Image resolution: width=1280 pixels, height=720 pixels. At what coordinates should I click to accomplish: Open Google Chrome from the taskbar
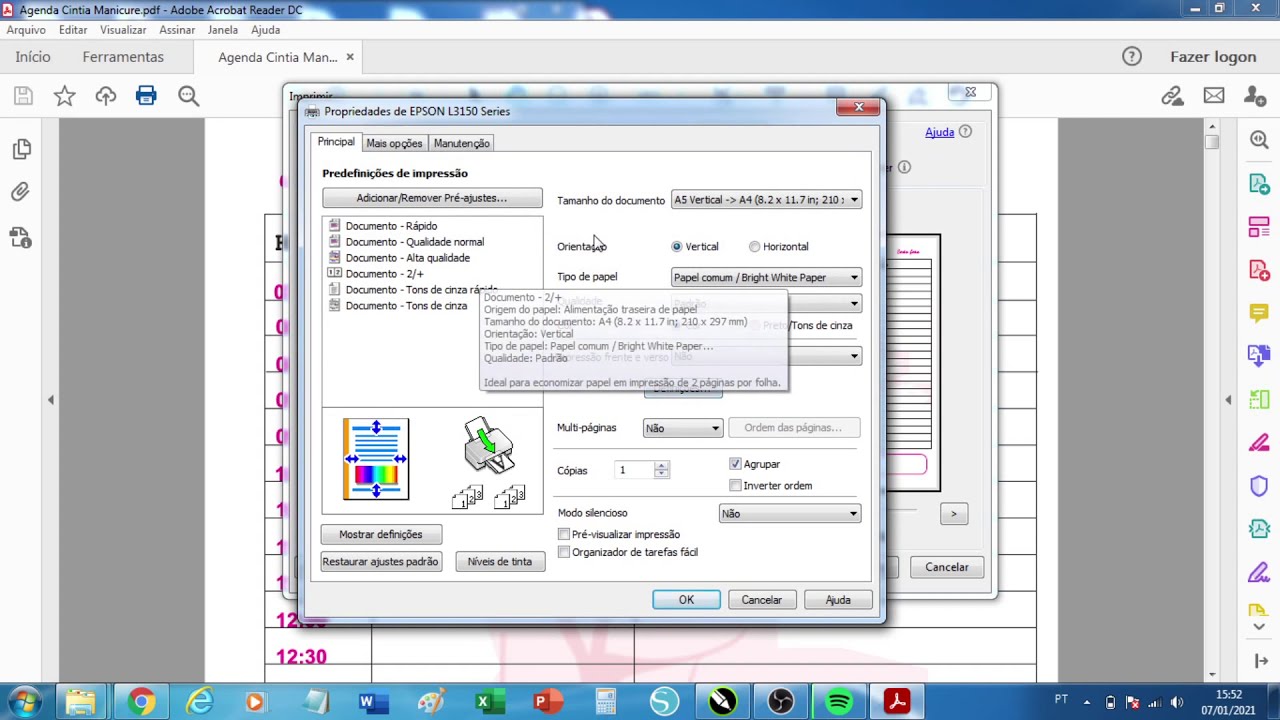pos(141,702)
